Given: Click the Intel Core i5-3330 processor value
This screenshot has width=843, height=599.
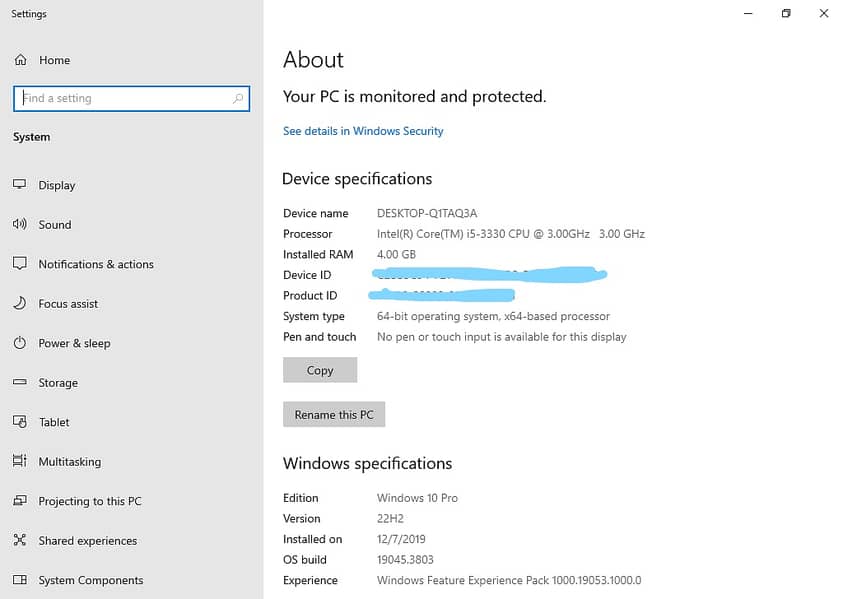Looking at the screenshot, I should (511, 234).
